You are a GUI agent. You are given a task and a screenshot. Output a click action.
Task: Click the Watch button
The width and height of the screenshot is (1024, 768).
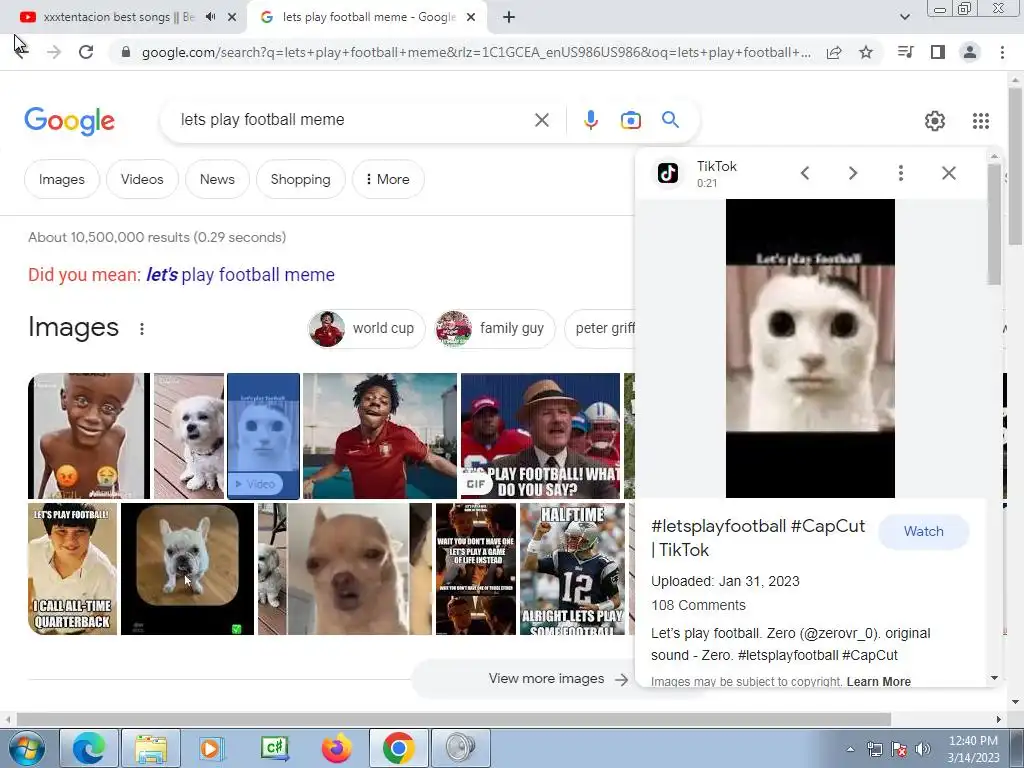(923, 532)
